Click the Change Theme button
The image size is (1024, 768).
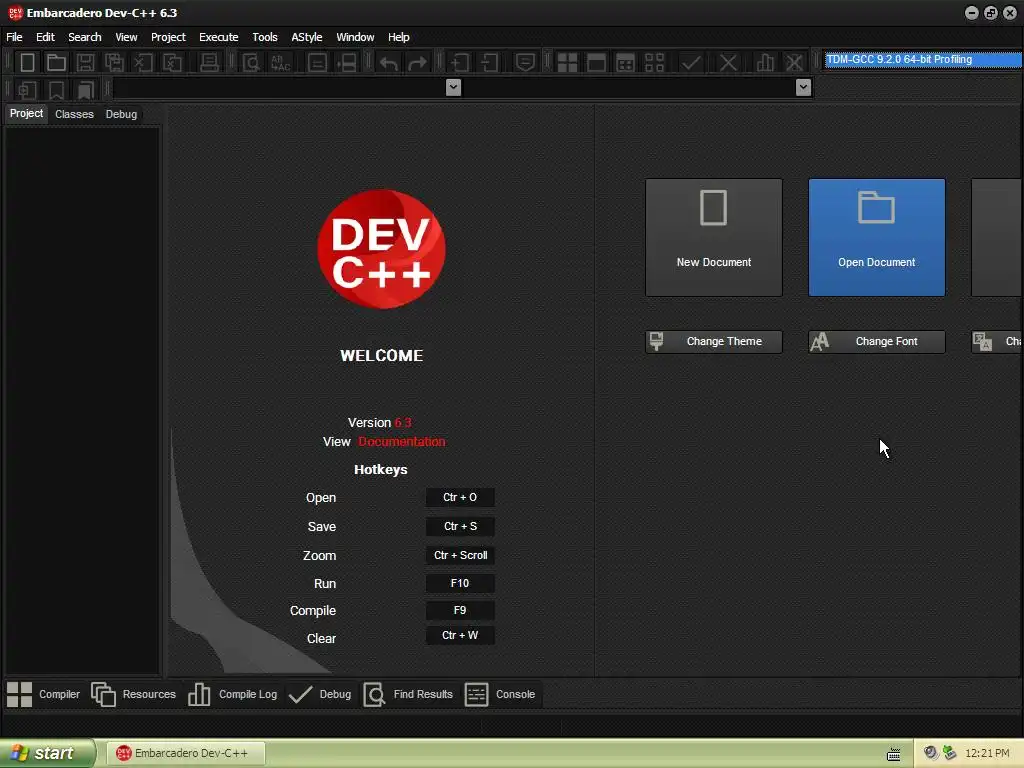pos(714,342)
